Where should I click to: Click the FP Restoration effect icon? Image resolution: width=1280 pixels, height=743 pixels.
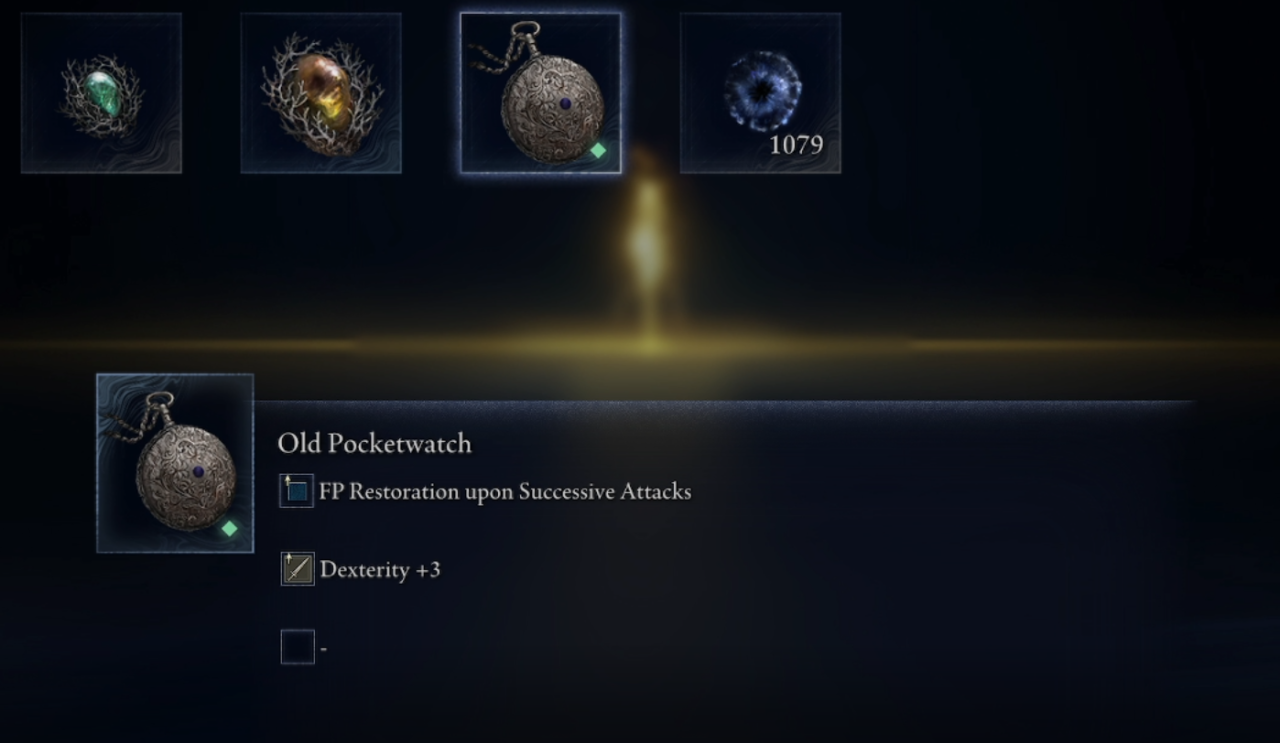click(x=297, y=491)
